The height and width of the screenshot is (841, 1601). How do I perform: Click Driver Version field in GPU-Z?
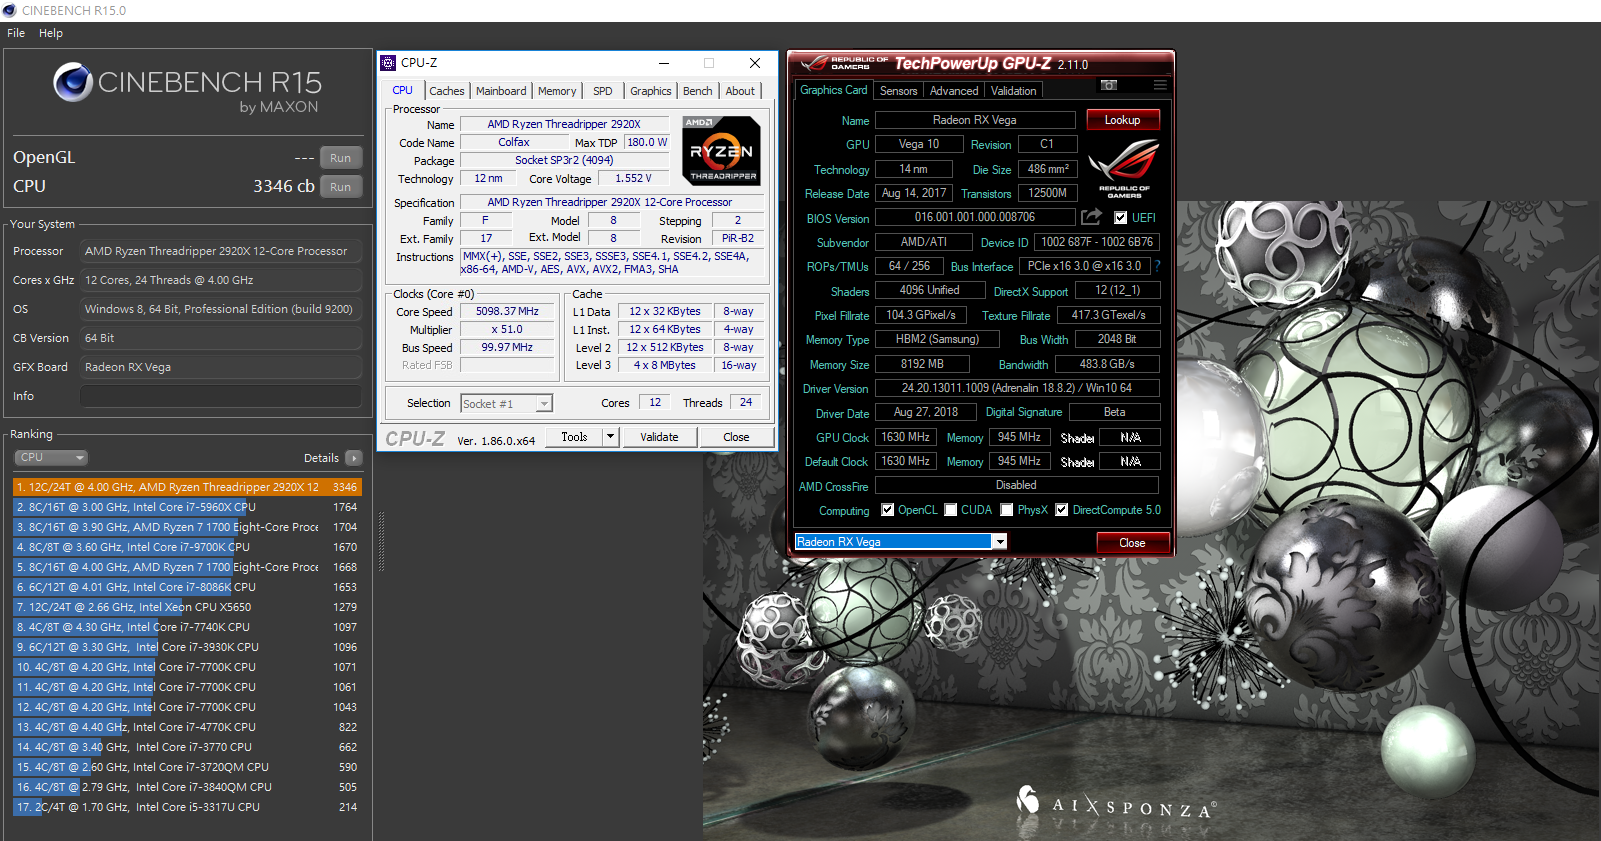point(1017,388)
